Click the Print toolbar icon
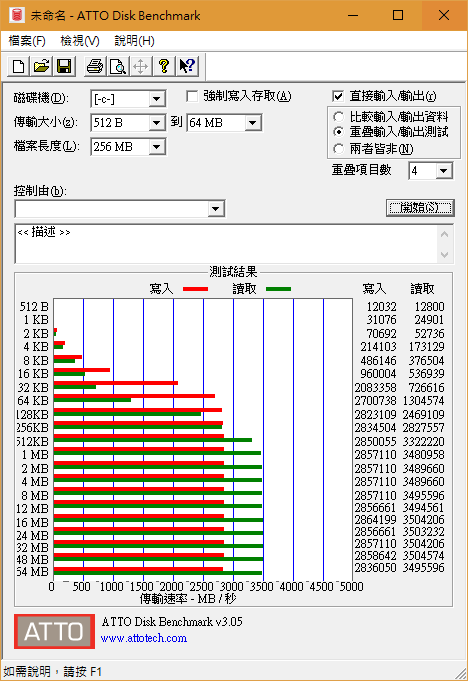 (95, 66)
